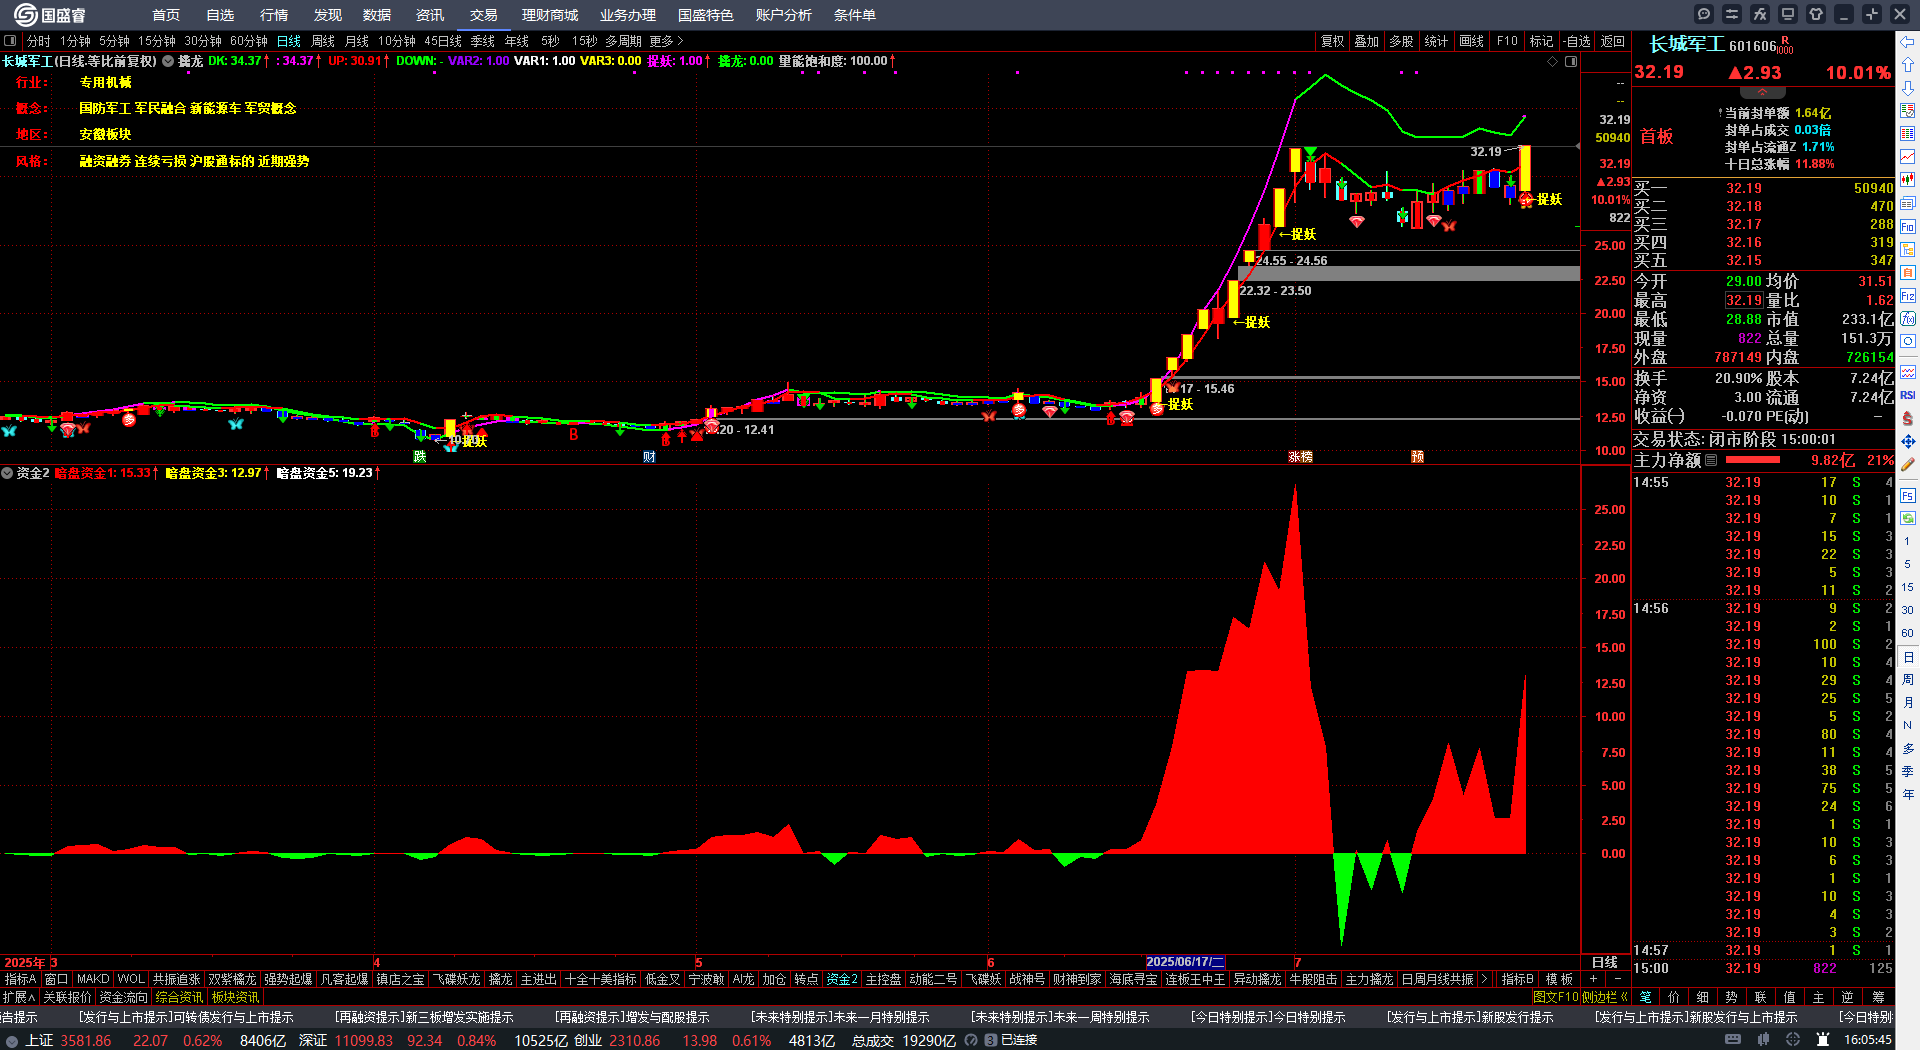Image resolution: width=1920 pixels, height=1050 pixels.
Task: Open the 理财商城 menu
Action: coord(550,15)
